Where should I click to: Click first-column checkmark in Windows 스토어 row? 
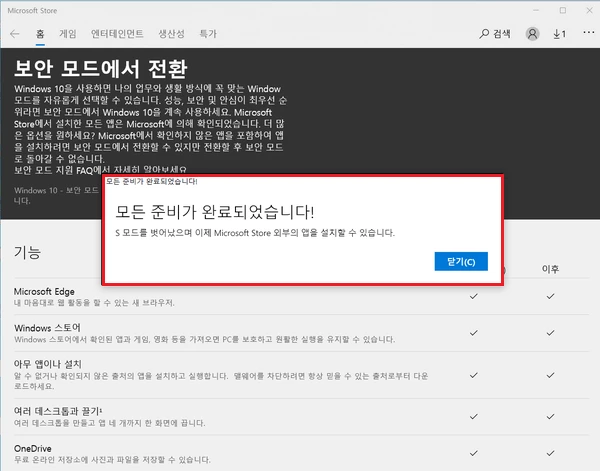coord(474,333)
